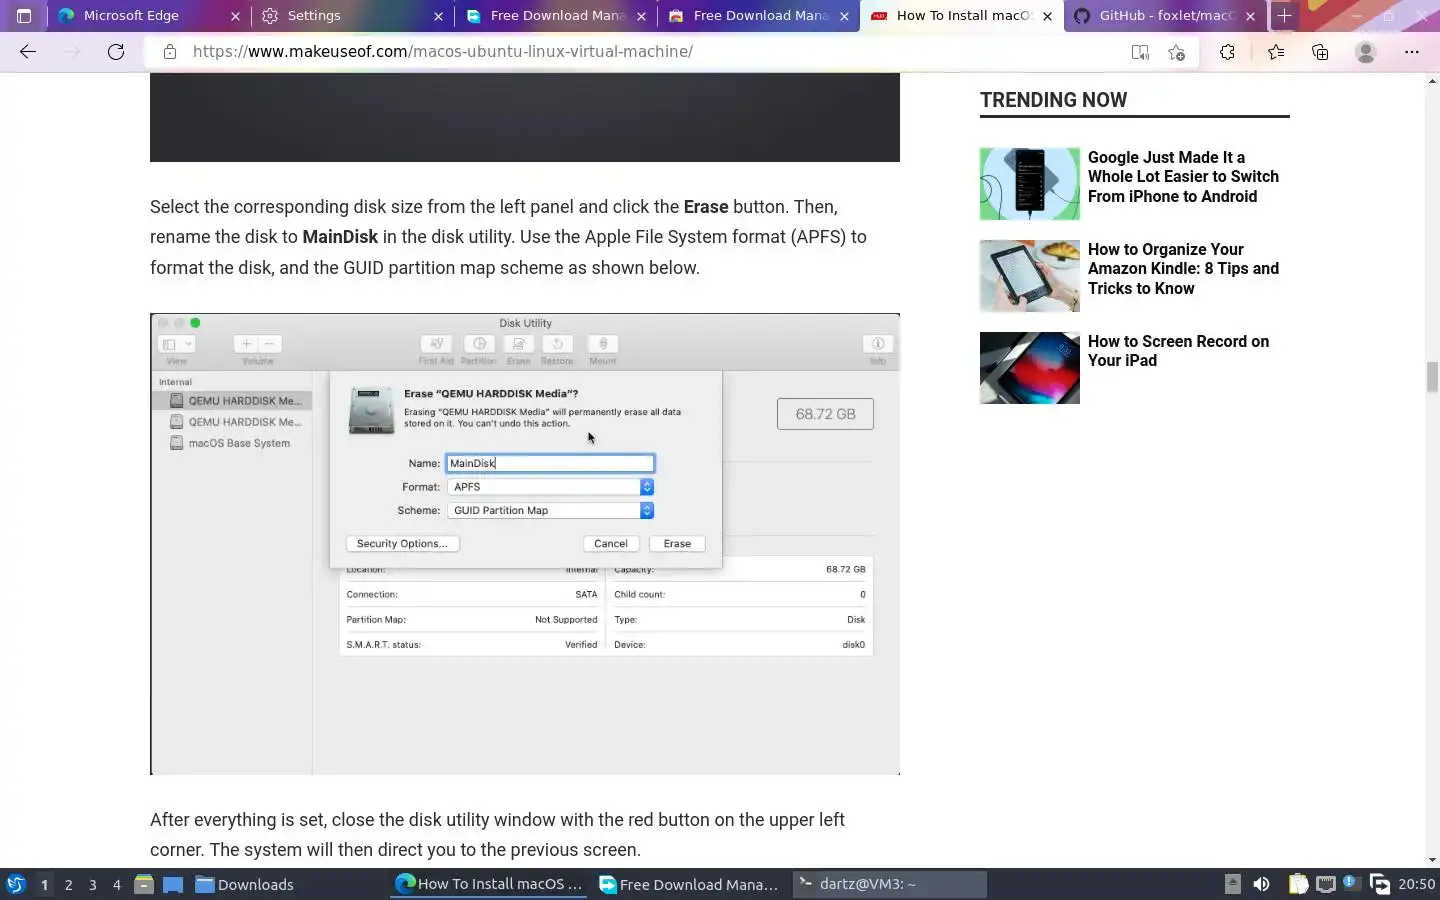Open the file manager icon in taskbar

[x=144, y=884]
